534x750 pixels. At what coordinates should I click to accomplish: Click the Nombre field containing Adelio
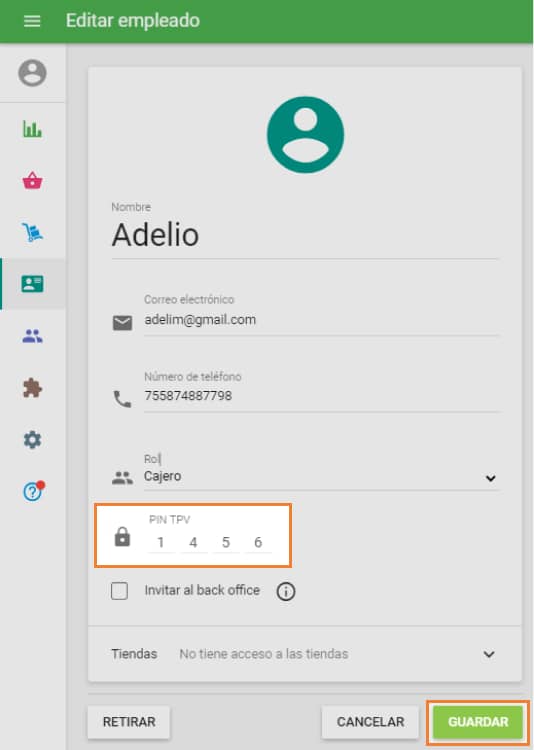(x=305, y=235)
